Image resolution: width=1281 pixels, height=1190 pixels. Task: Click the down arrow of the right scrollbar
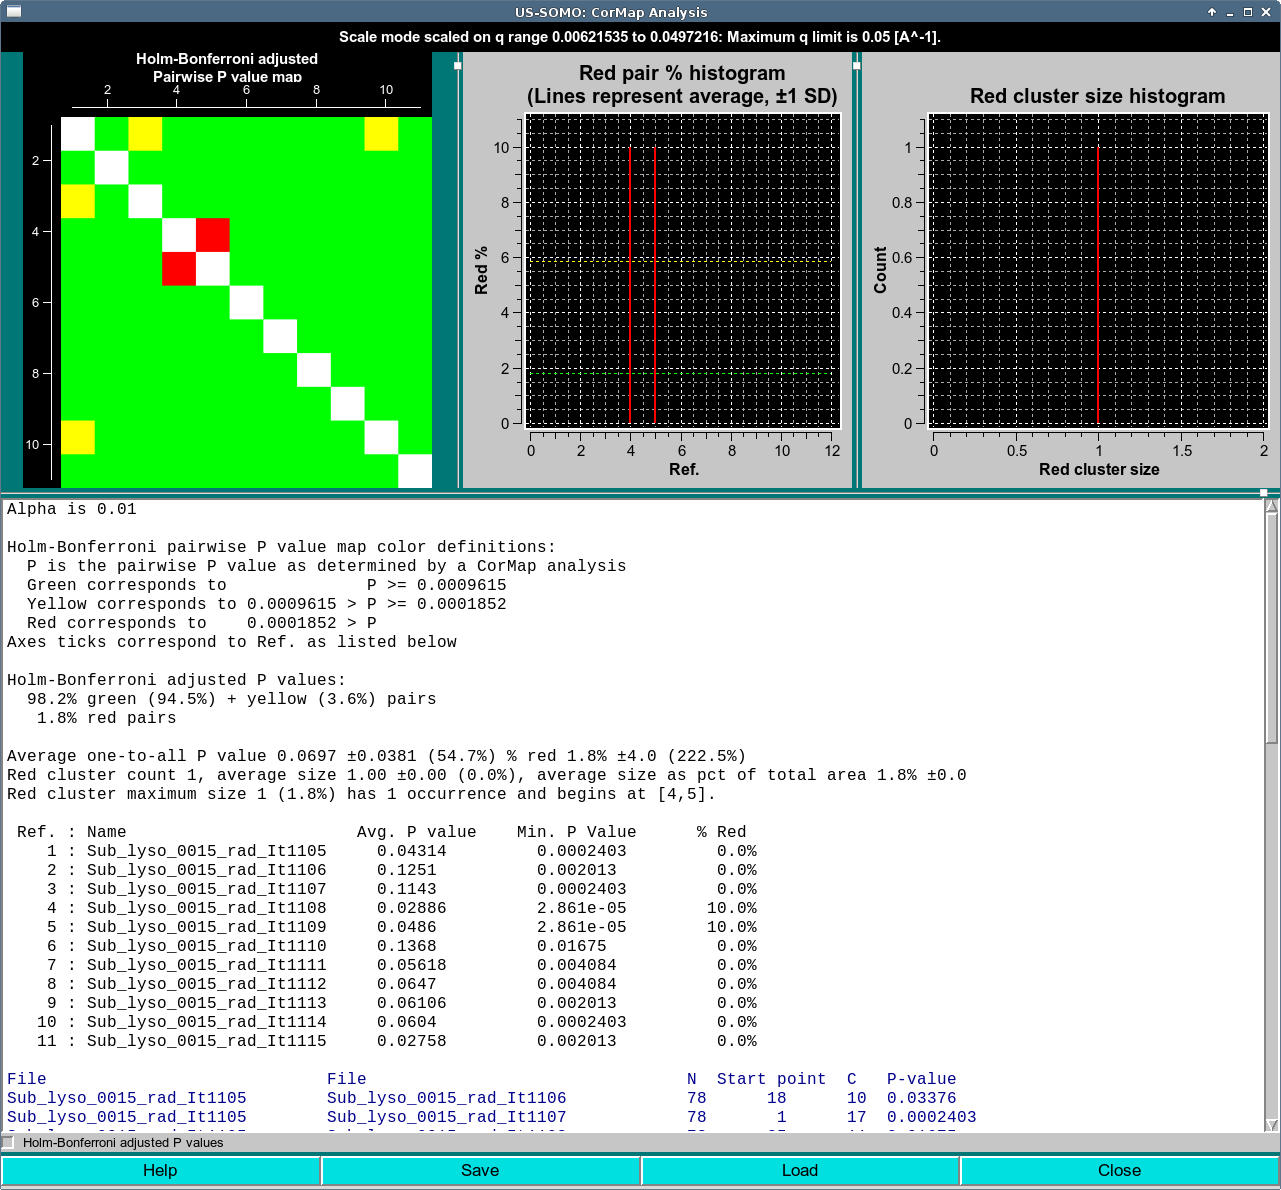click(x=1271, y=1125)
